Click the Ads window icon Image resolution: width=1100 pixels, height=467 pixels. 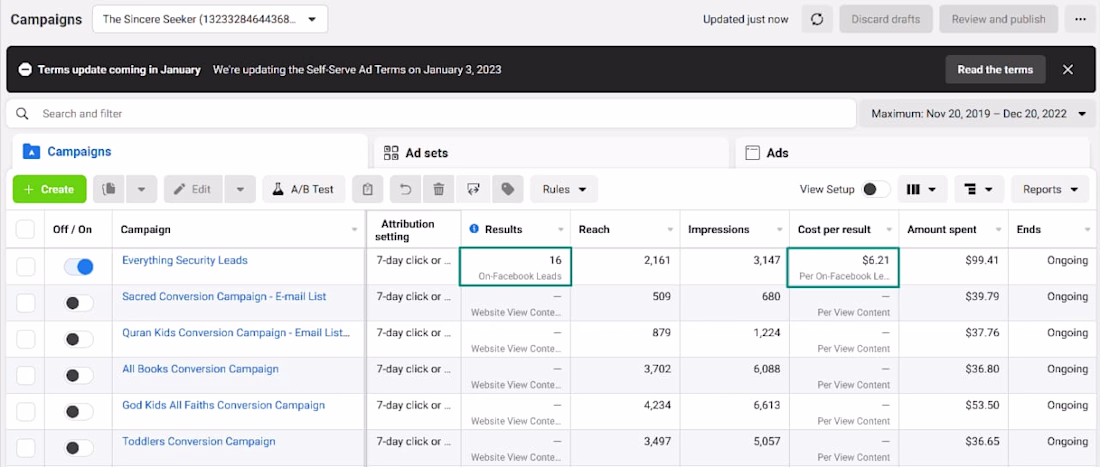coord(752,152)
